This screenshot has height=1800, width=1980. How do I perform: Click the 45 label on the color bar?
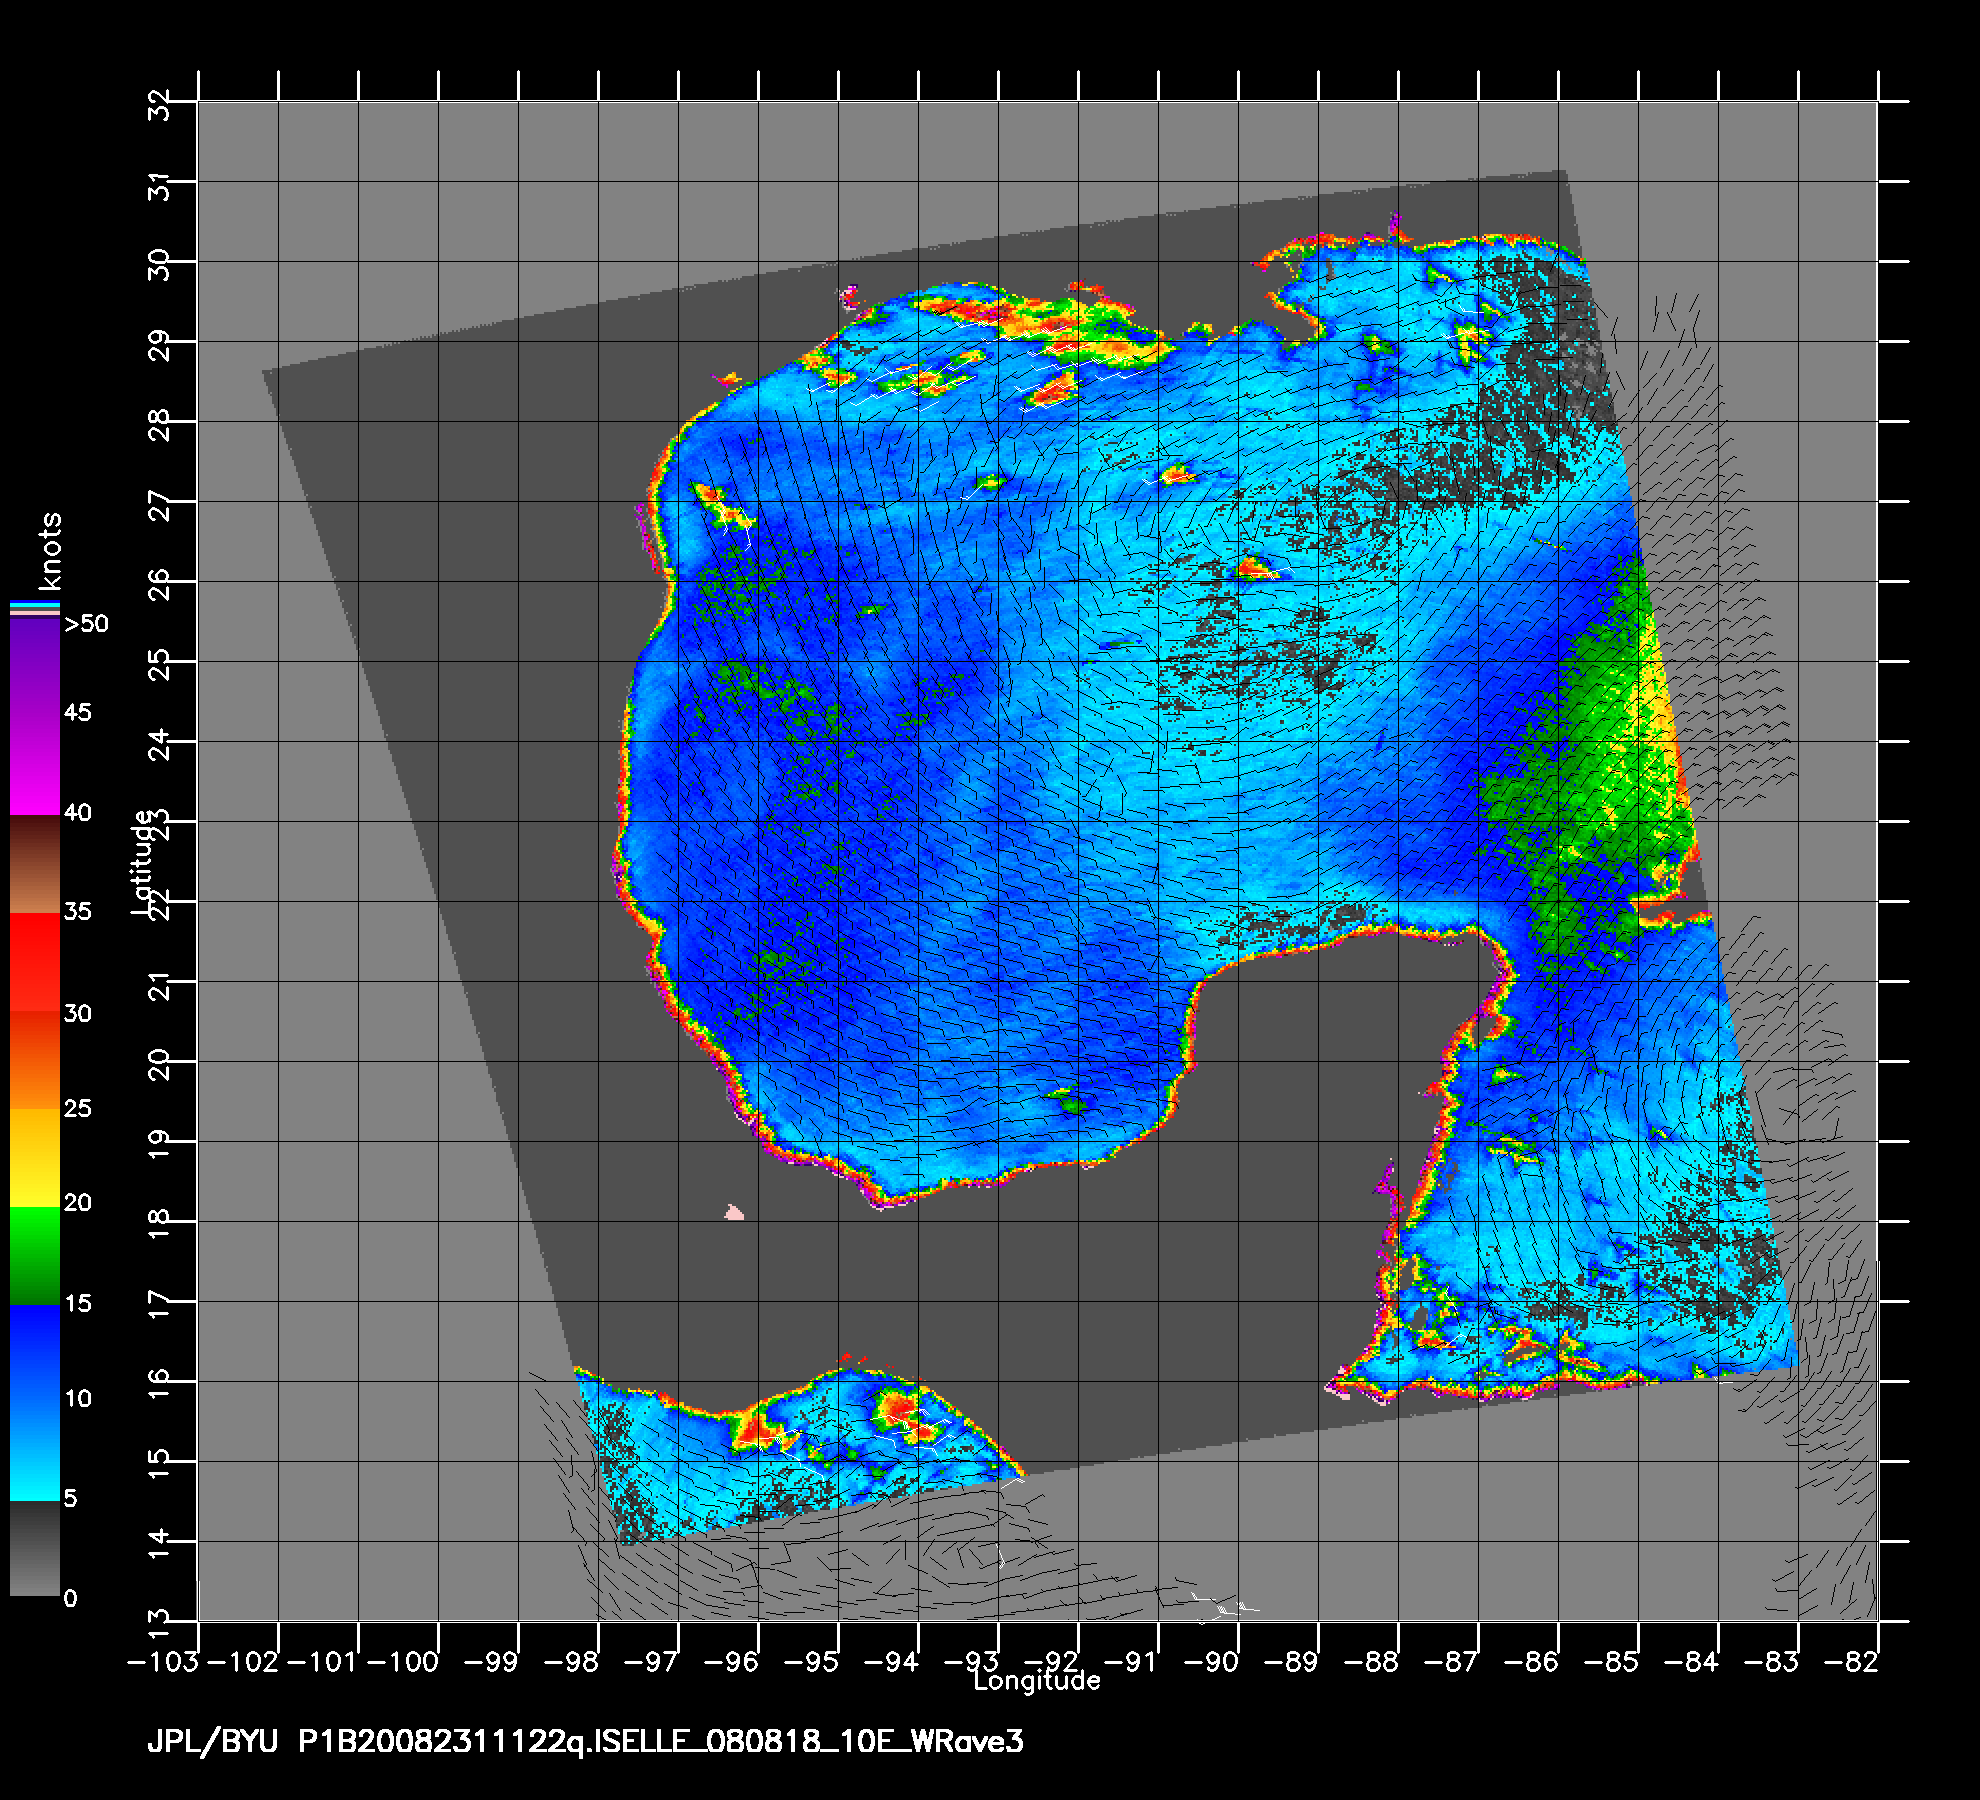pyautogui.click(x=77, y=712)
